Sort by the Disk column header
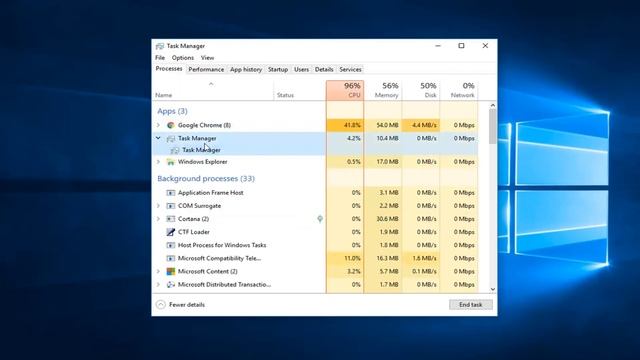This screenshot has width=640, height=360. tap(421, 90)
